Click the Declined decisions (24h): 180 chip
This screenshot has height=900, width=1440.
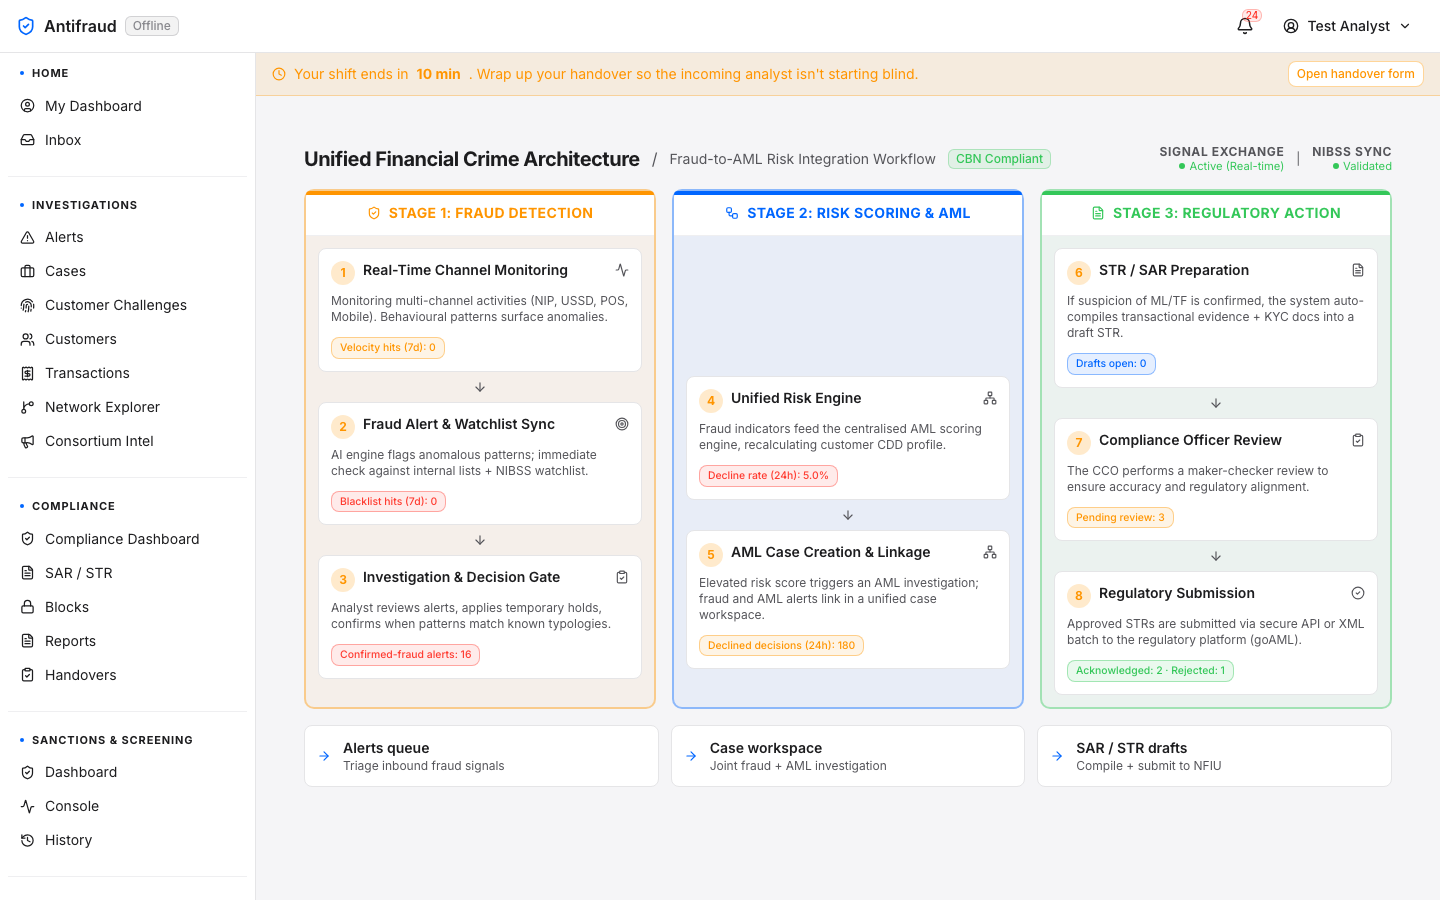(781, 646)
